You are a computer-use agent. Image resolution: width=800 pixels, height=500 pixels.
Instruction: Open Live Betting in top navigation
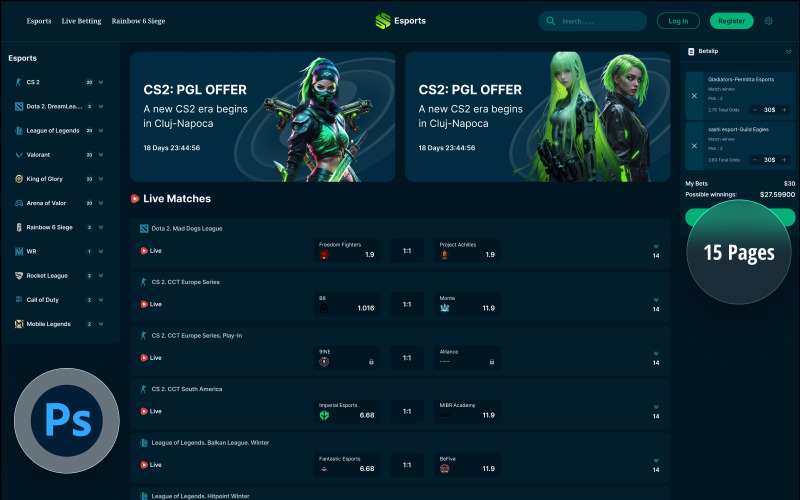[x=82, y=21]
